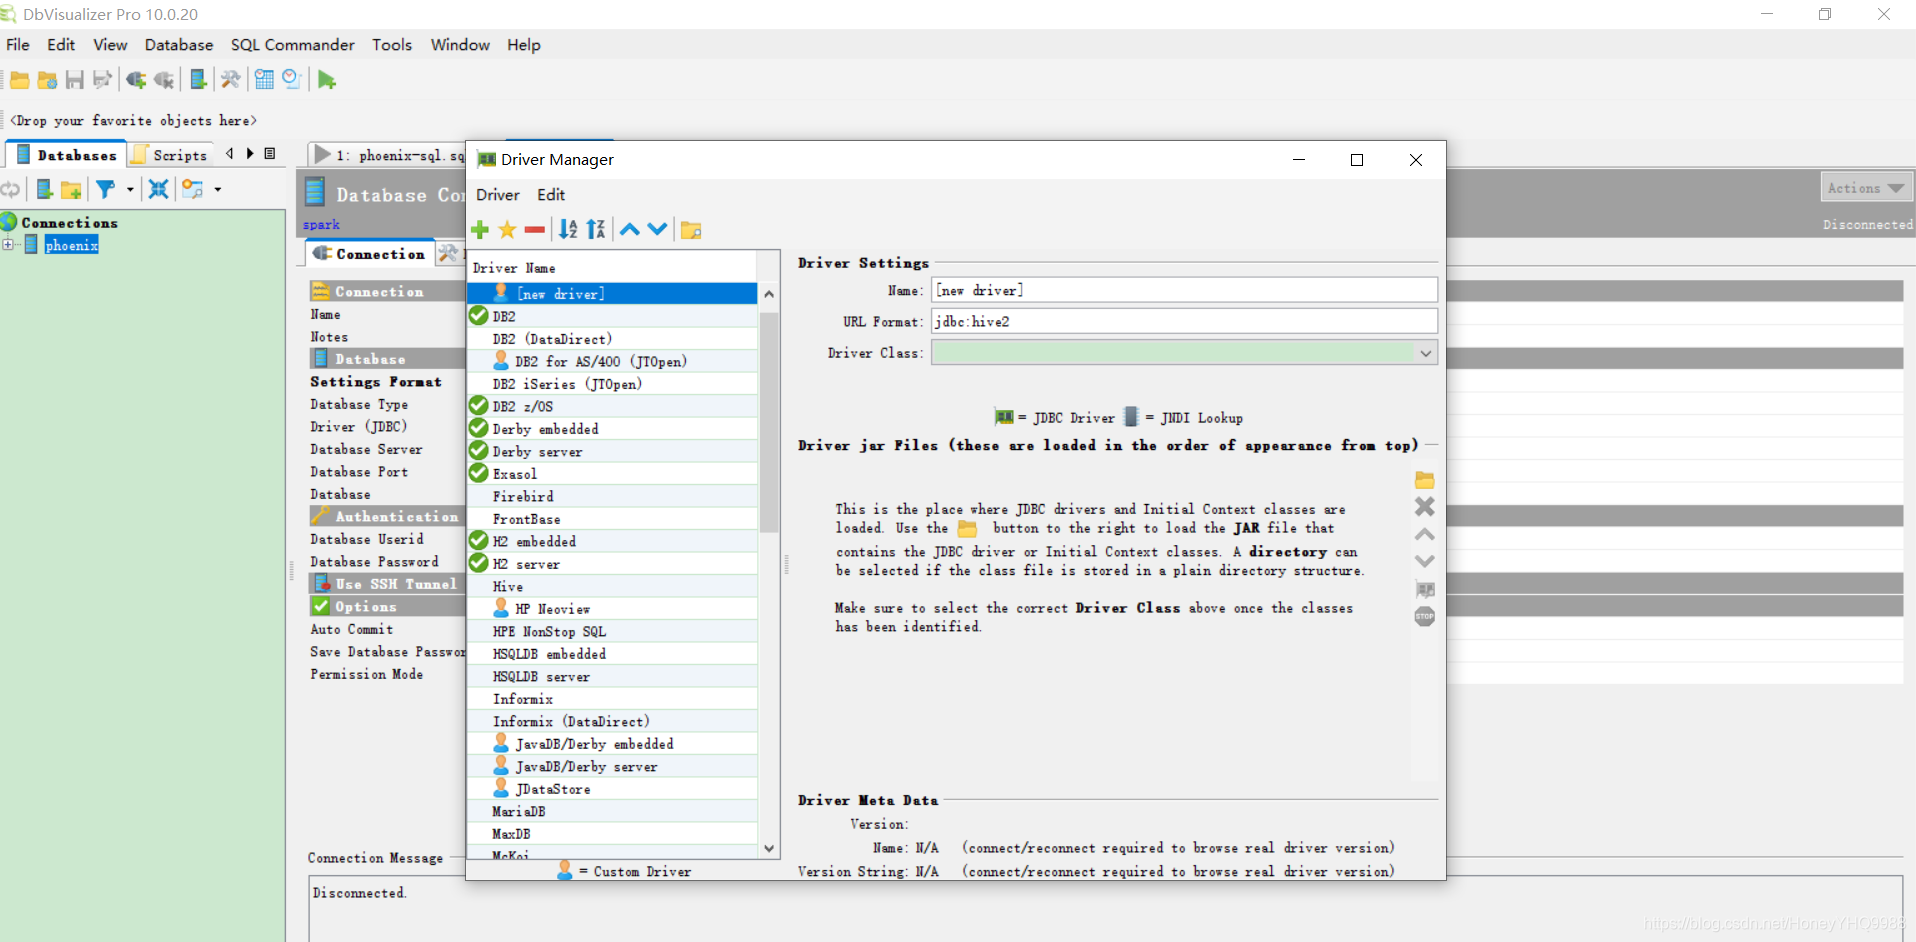Select HP Neoview driver in list
Viewport: 1916px width, 942px height.
pyautogui.click(x=612, y=609)
